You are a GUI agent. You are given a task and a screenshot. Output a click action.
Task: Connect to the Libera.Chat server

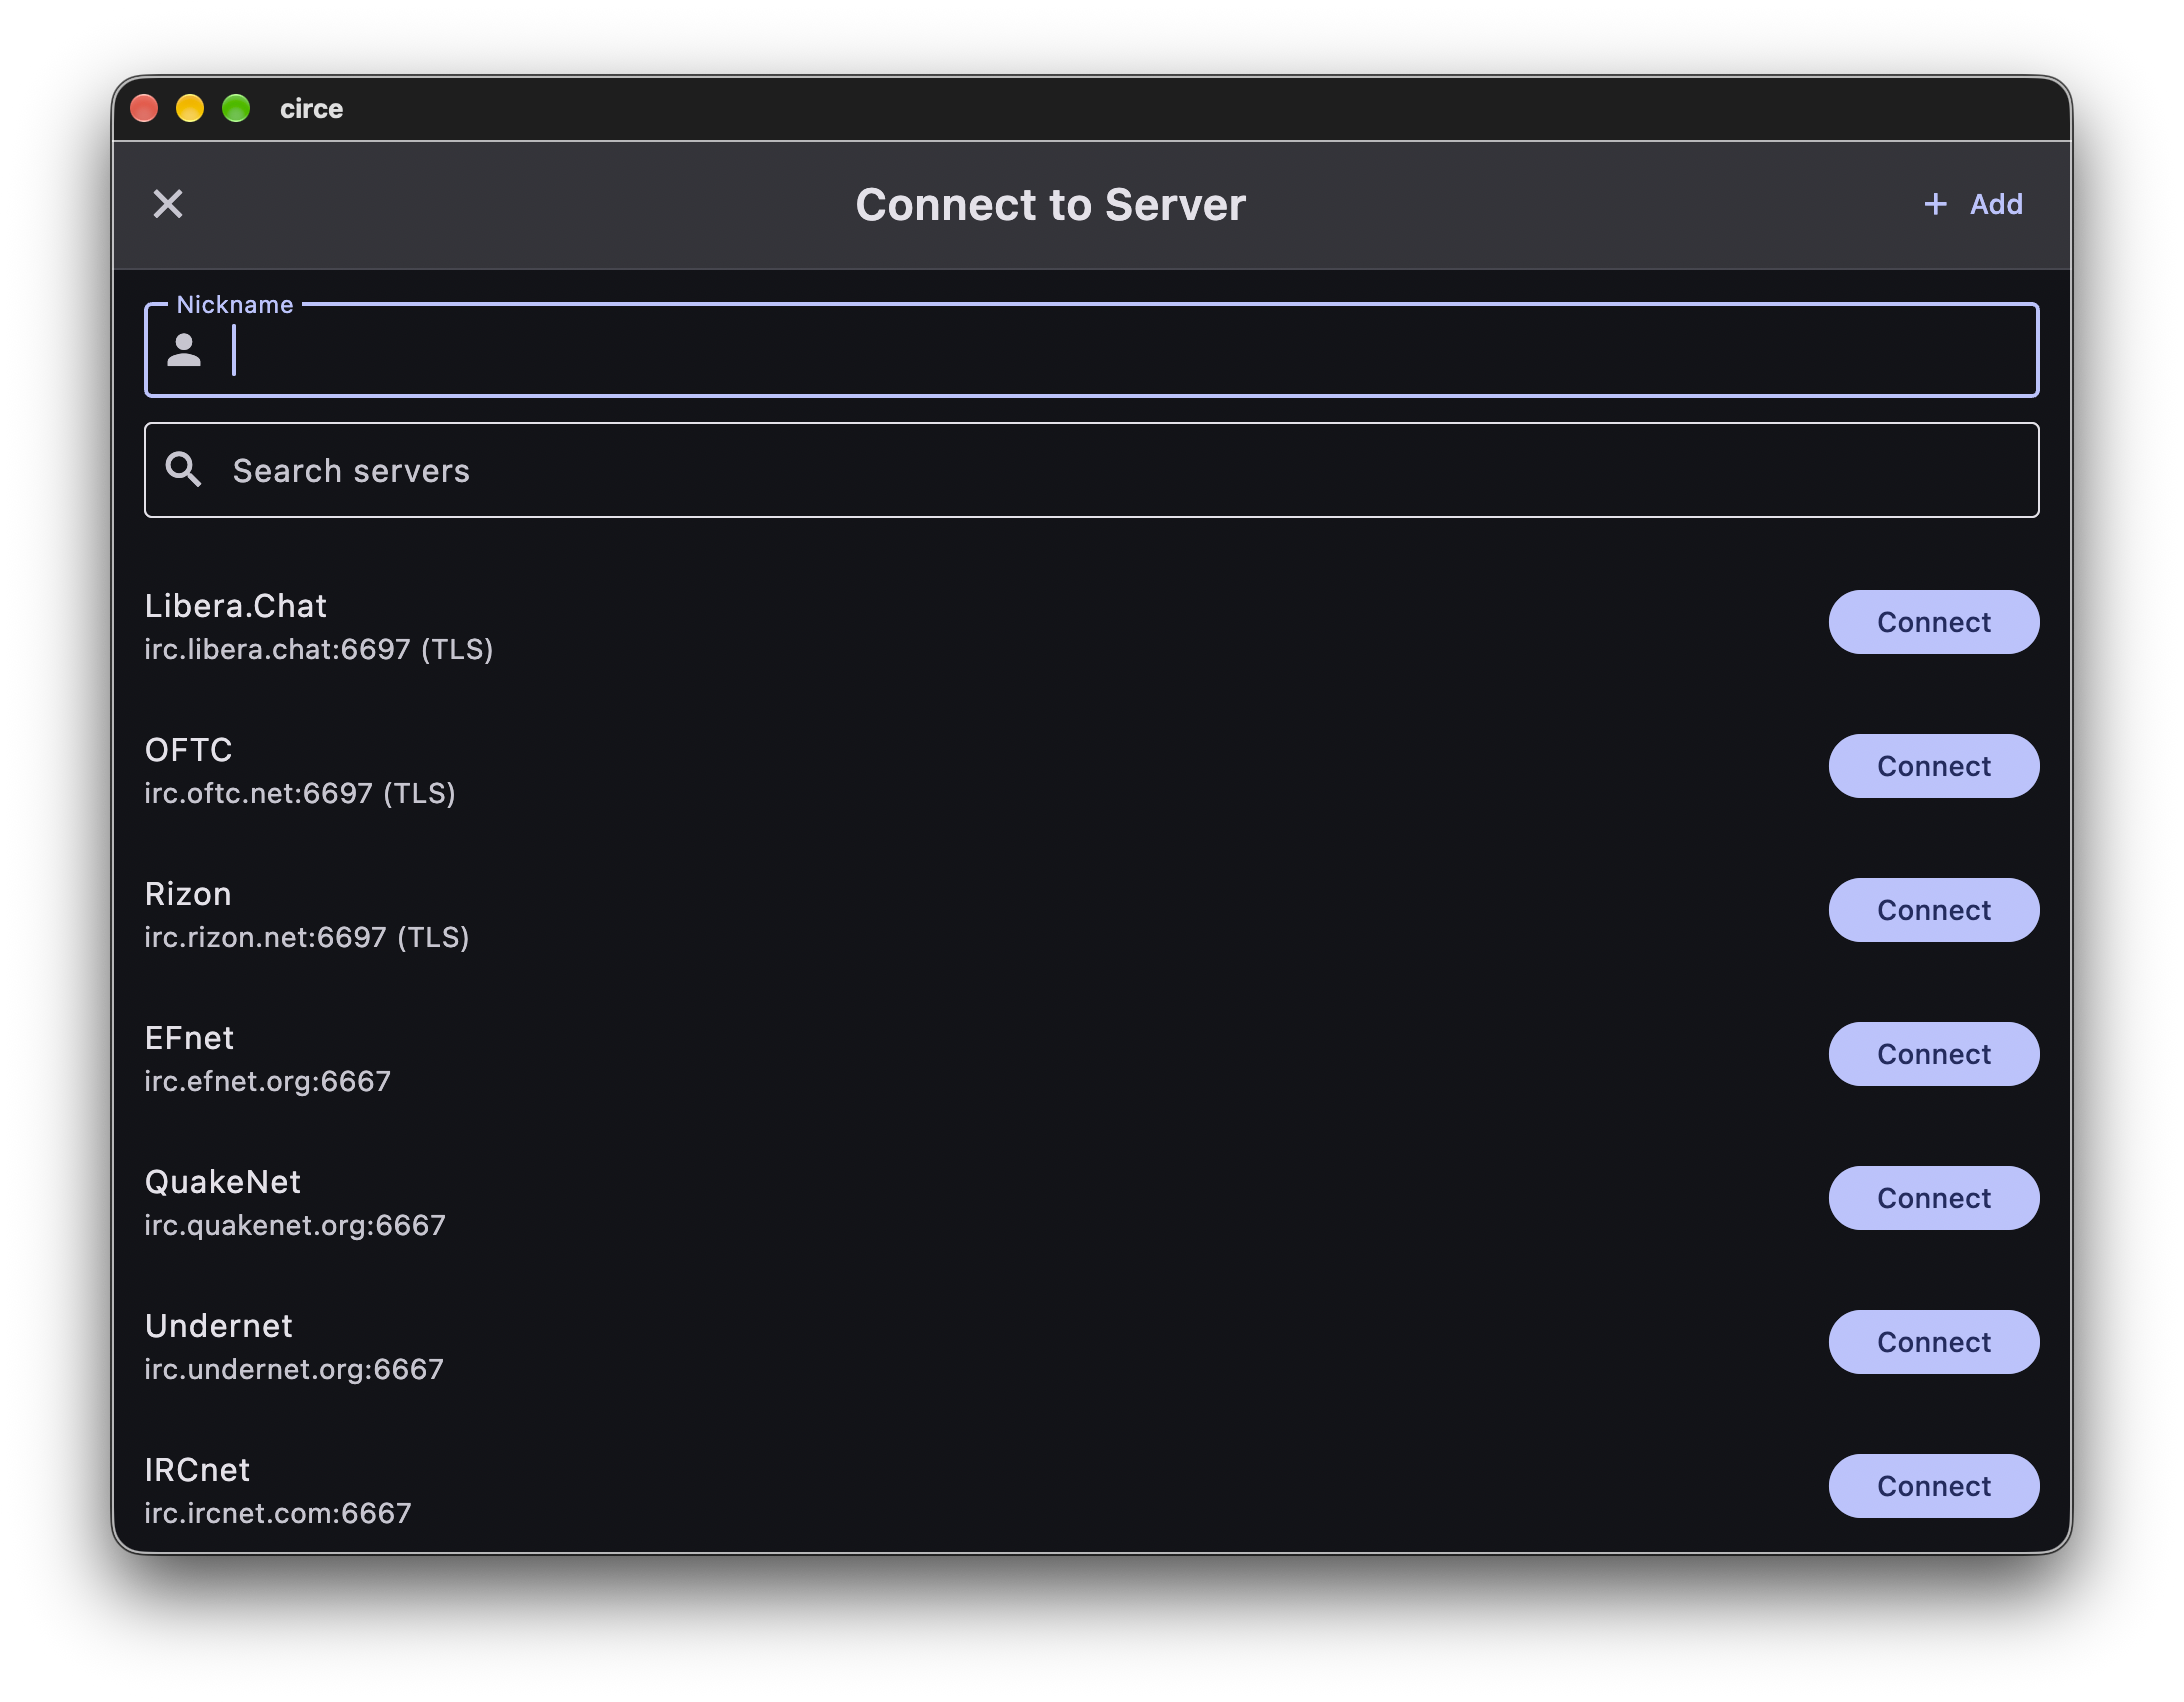1933,622
